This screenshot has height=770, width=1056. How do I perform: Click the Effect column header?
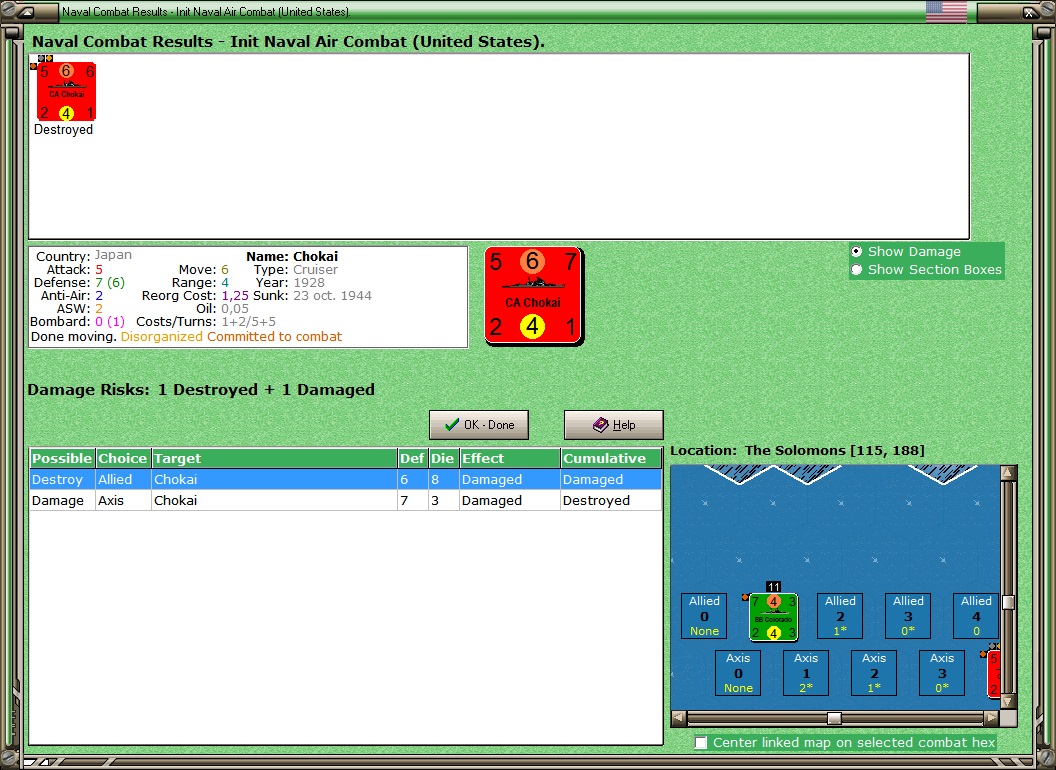tap(509, 458)
